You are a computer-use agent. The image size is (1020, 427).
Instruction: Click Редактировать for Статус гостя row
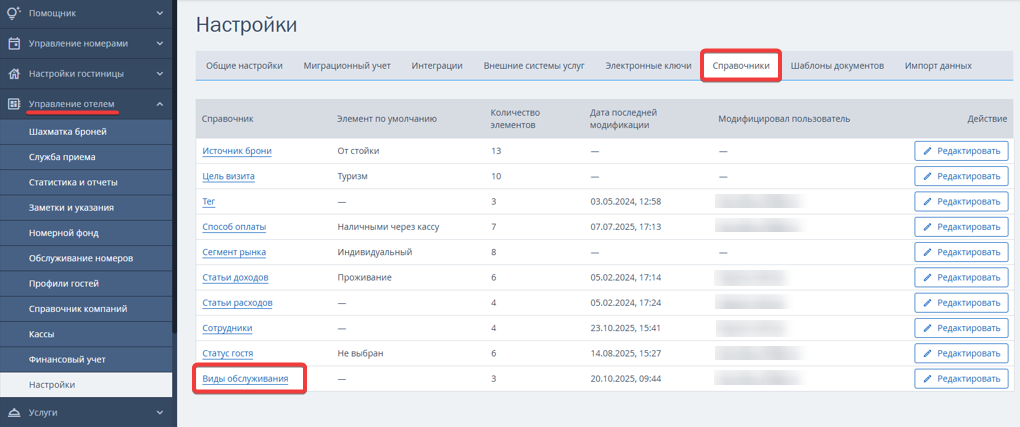coord(961,353)
